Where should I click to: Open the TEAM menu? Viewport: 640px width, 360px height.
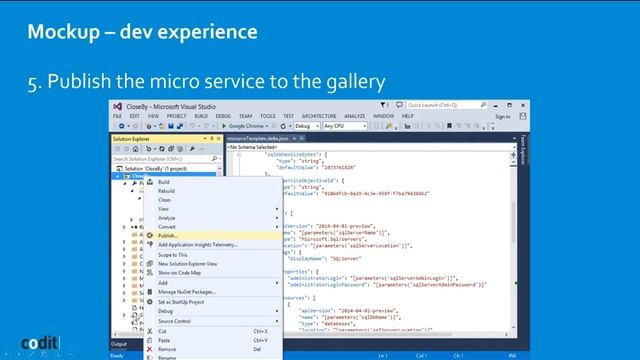[x=245, y=116]
